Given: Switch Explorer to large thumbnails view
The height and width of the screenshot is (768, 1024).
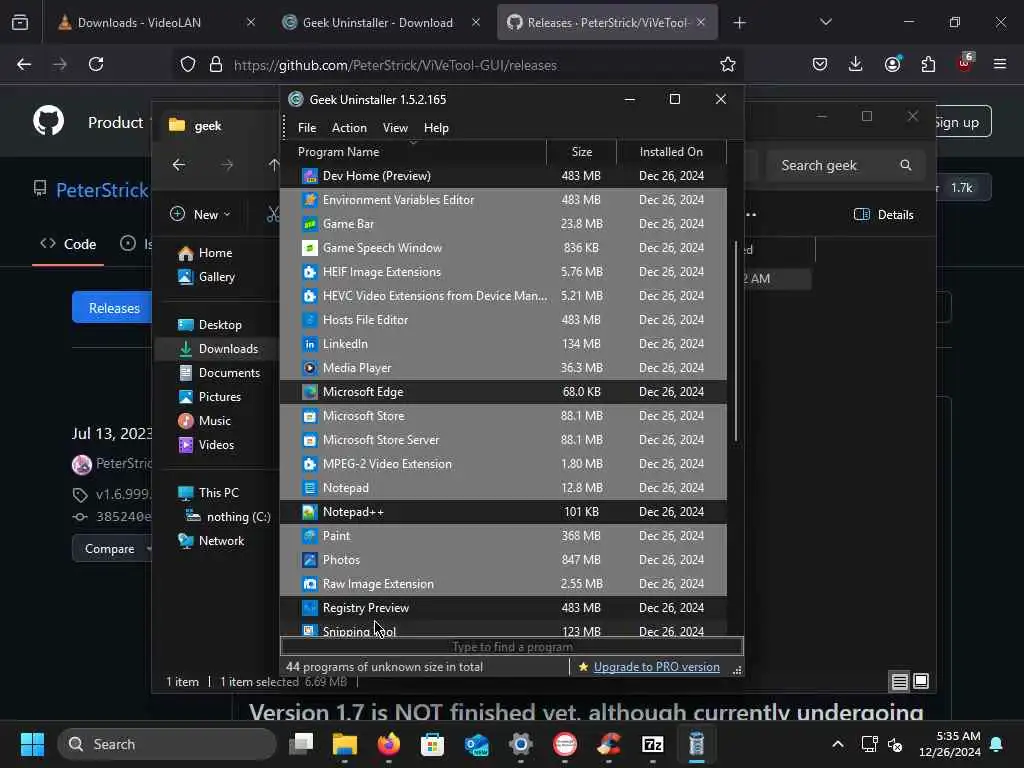Looking at the screenshot, I should 921,682.
